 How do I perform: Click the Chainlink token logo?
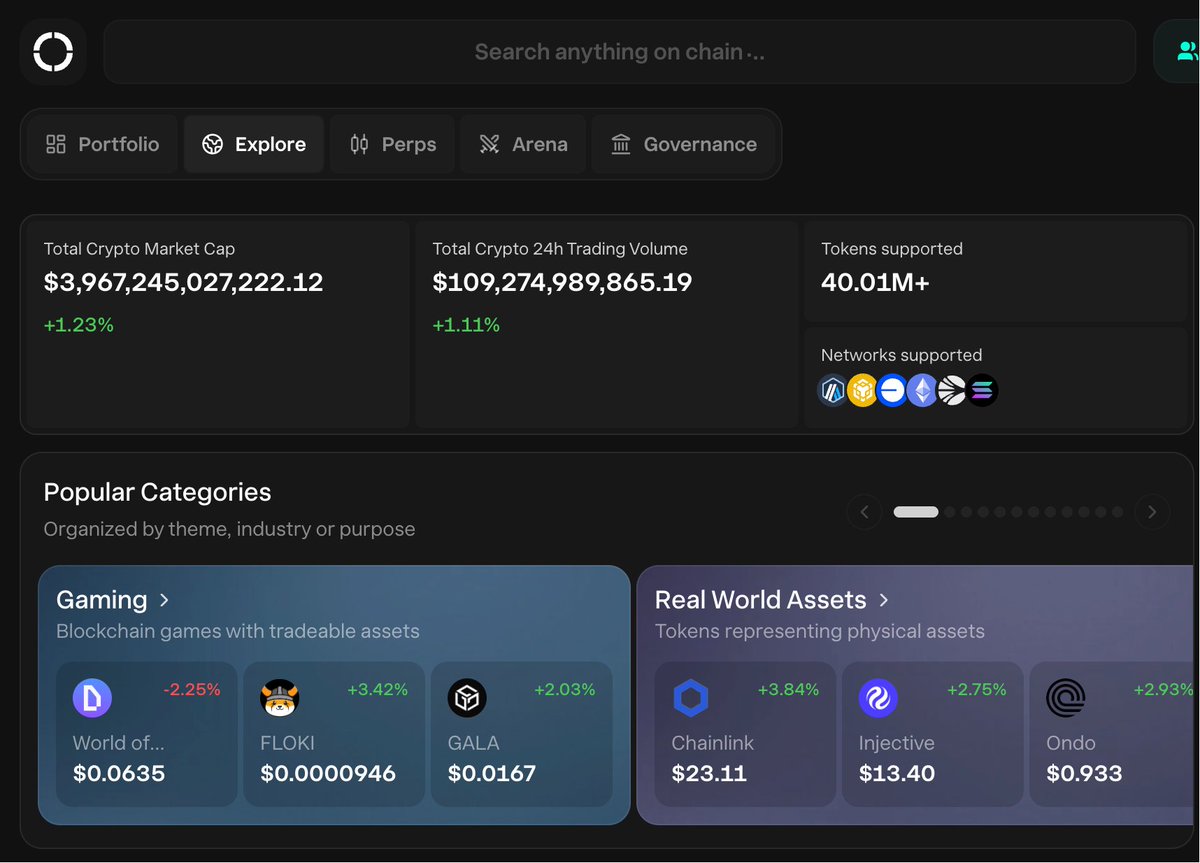[x=691, y=698]
